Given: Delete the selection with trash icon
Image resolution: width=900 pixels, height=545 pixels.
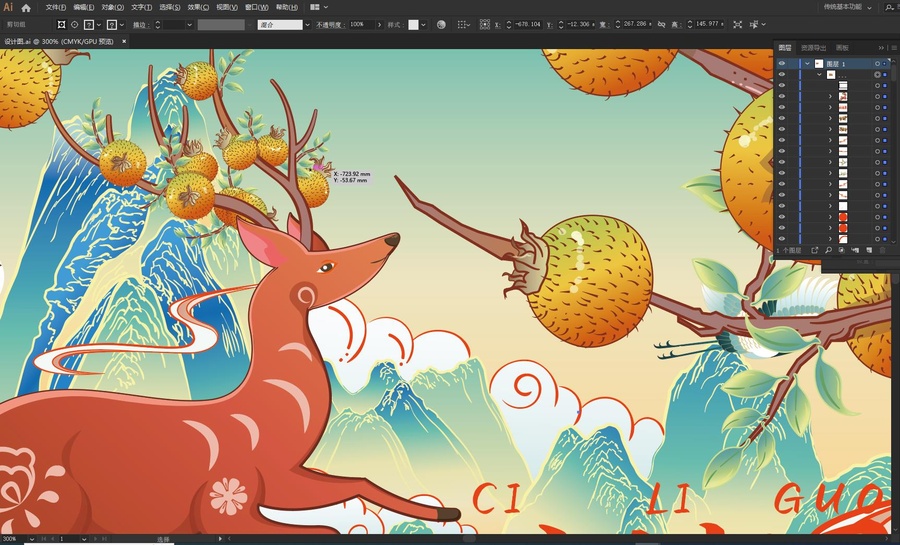Looking at the screenshot, I should coord(882,251).
